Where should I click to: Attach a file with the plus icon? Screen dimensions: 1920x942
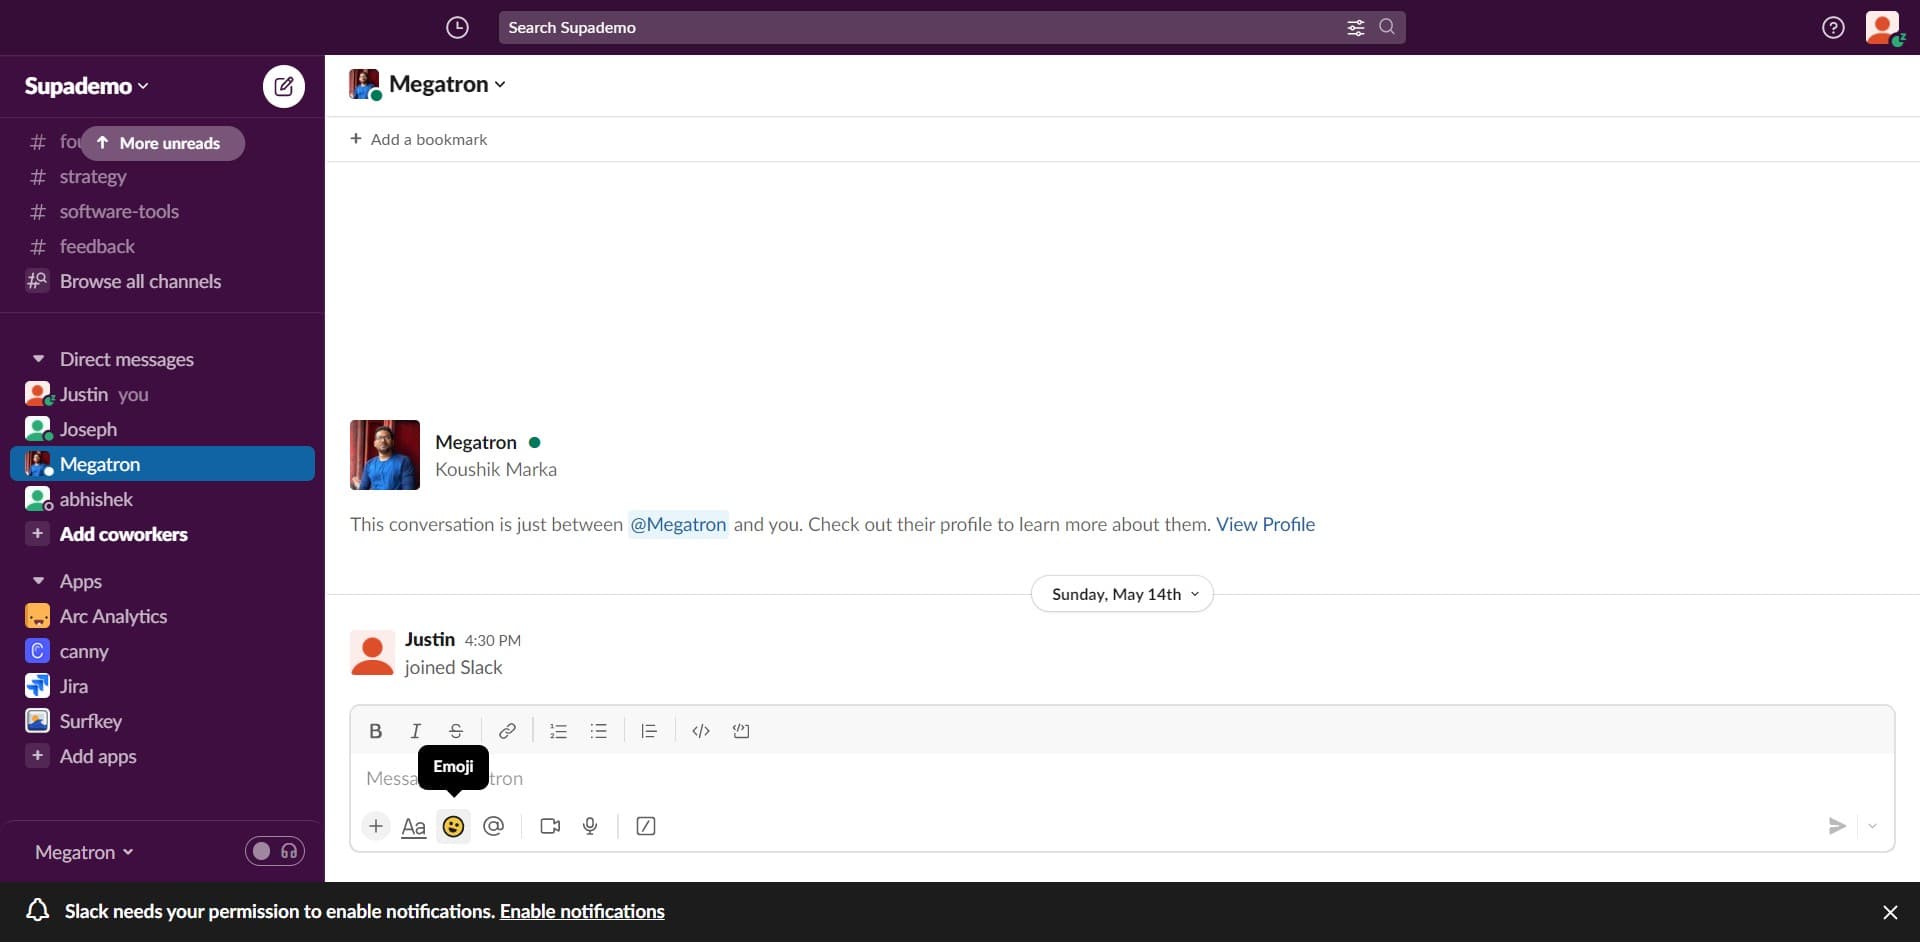click(375, 826)
